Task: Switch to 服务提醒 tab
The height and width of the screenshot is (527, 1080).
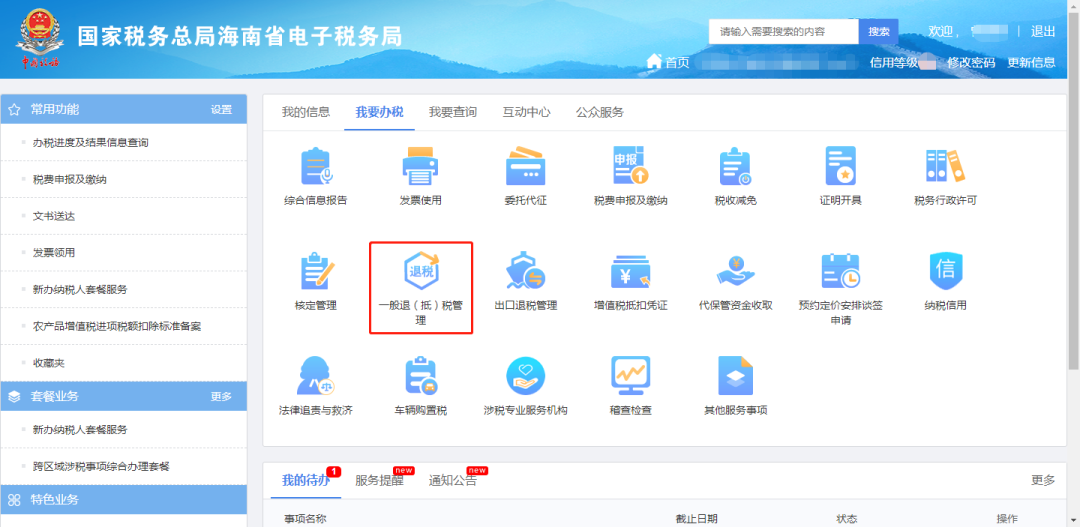Action: [x=380, y=480]
